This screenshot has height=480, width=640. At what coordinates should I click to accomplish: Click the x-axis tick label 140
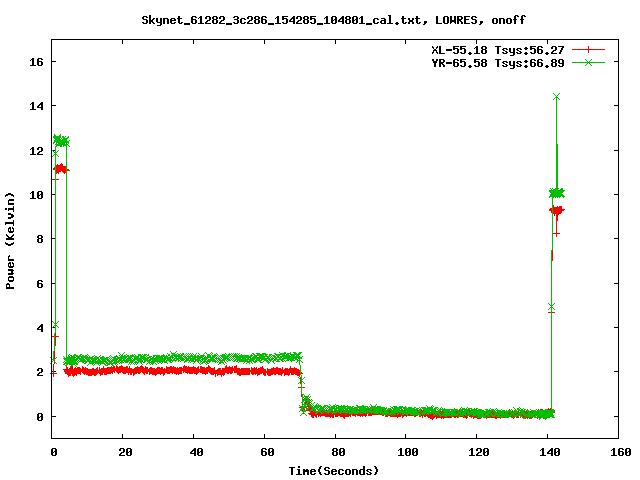(x=549, y=452)
